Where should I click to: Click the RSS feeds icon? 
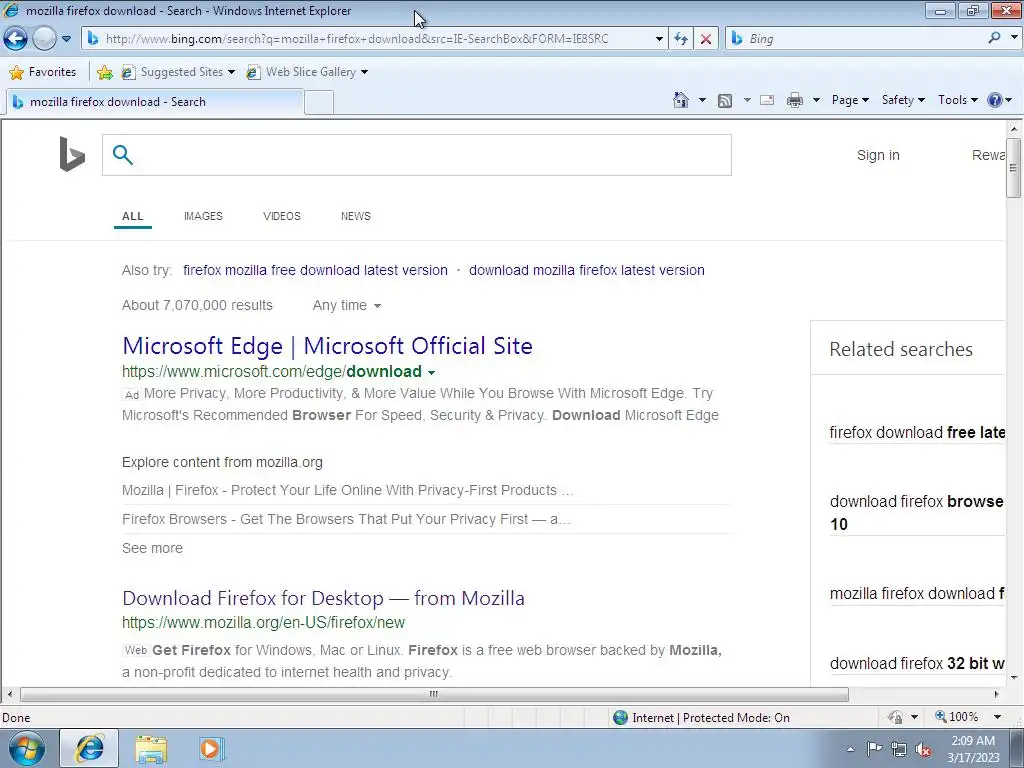click(x=725, y=101)
